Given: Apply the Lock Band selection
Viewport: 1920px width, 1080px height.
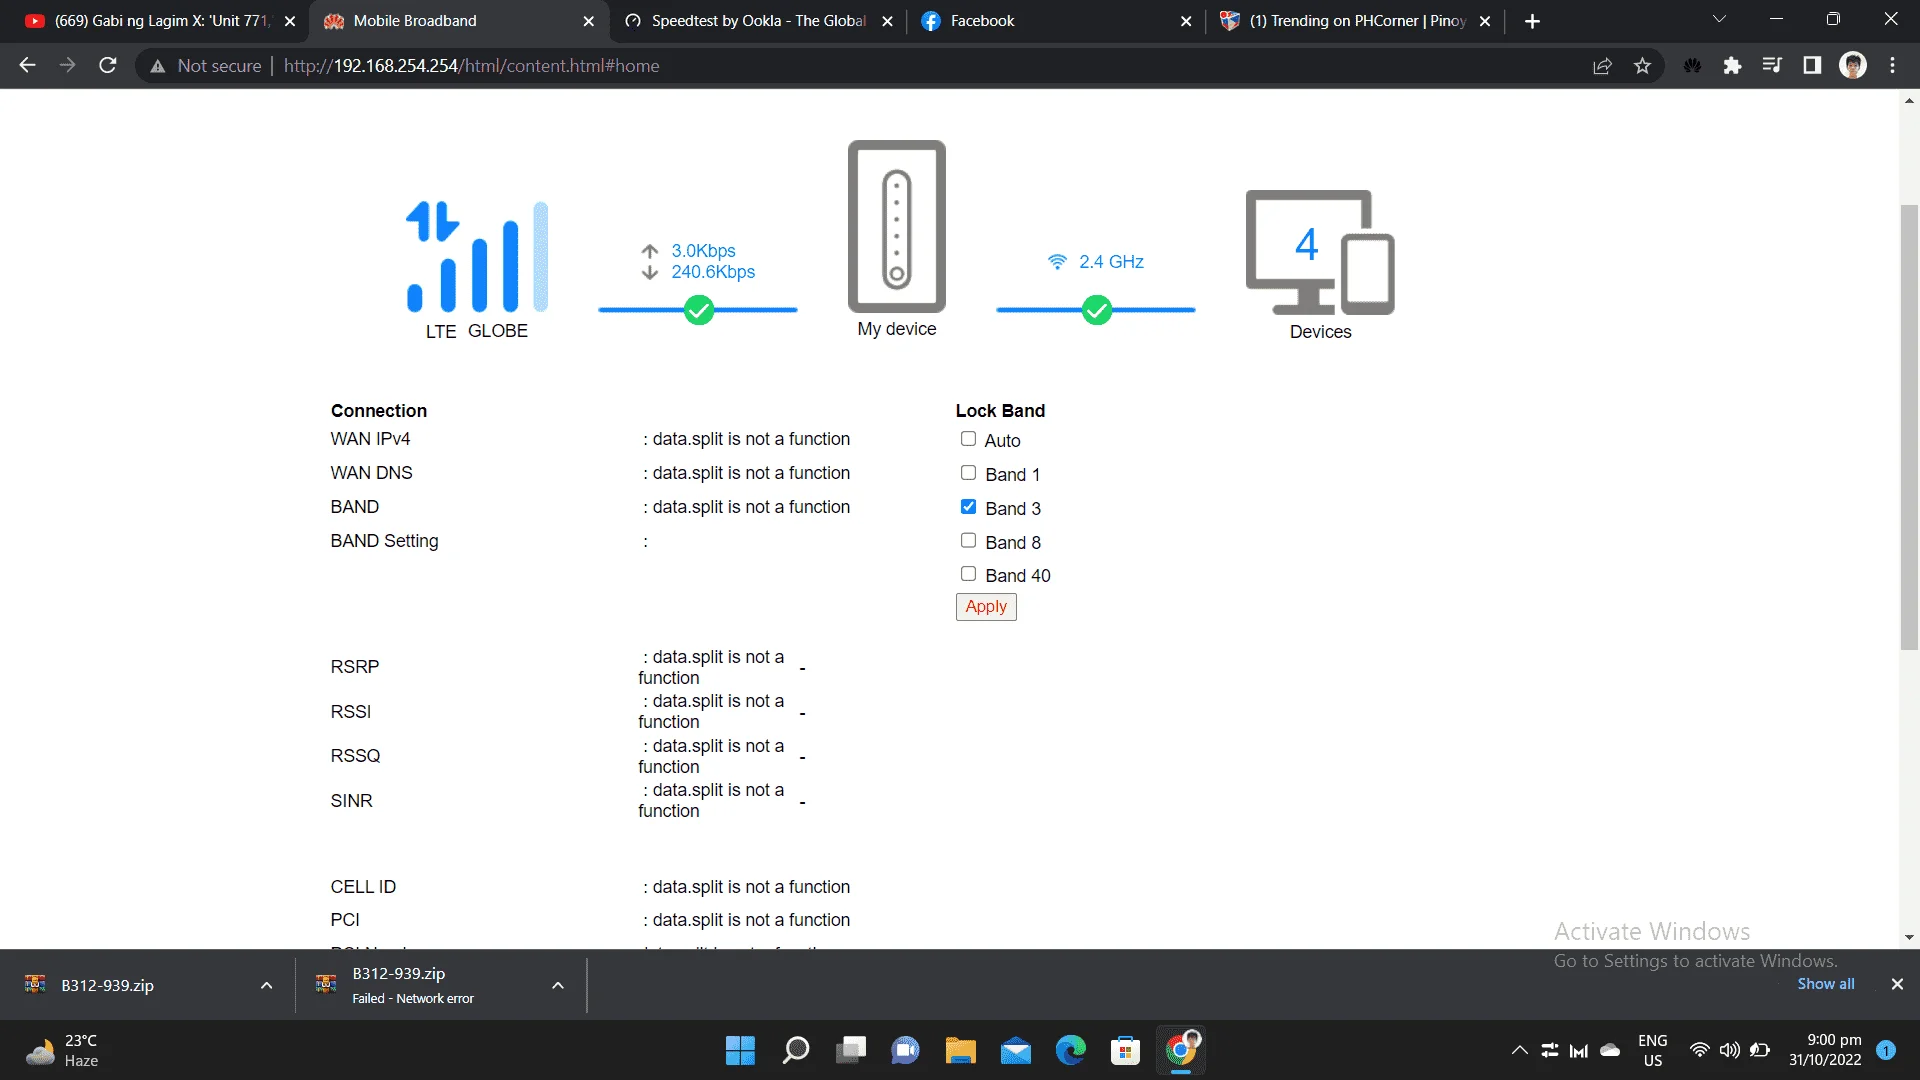Looking at the screenshot, I should [986, 607].
